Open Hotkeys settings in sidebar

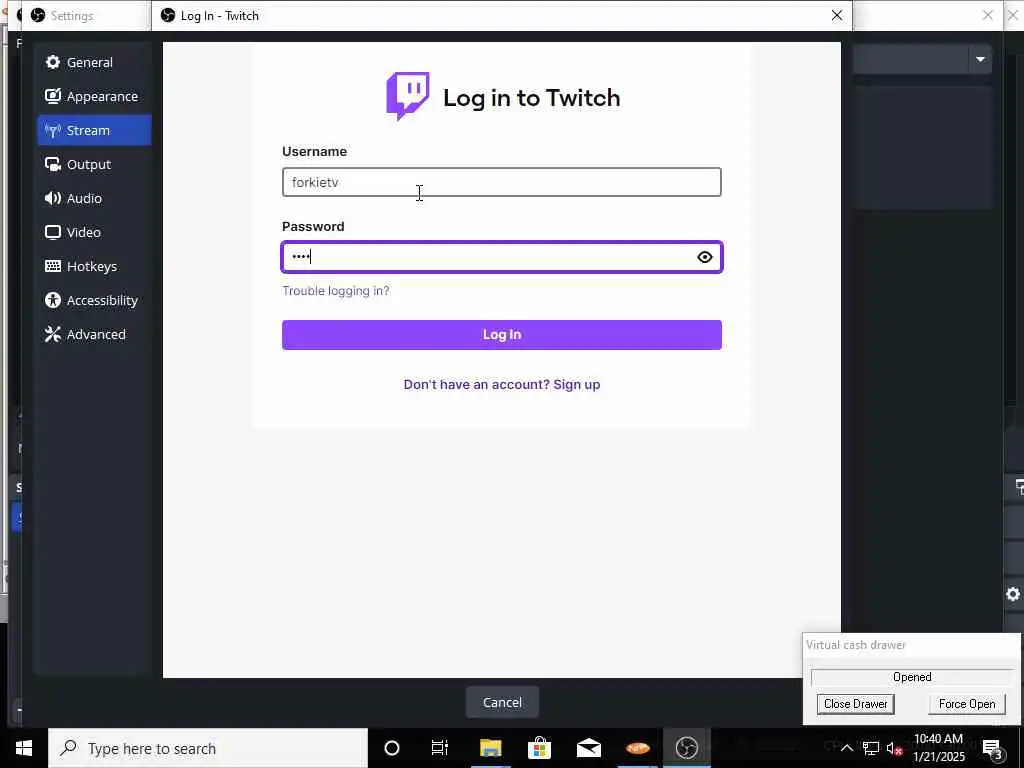tap(94, 266)
